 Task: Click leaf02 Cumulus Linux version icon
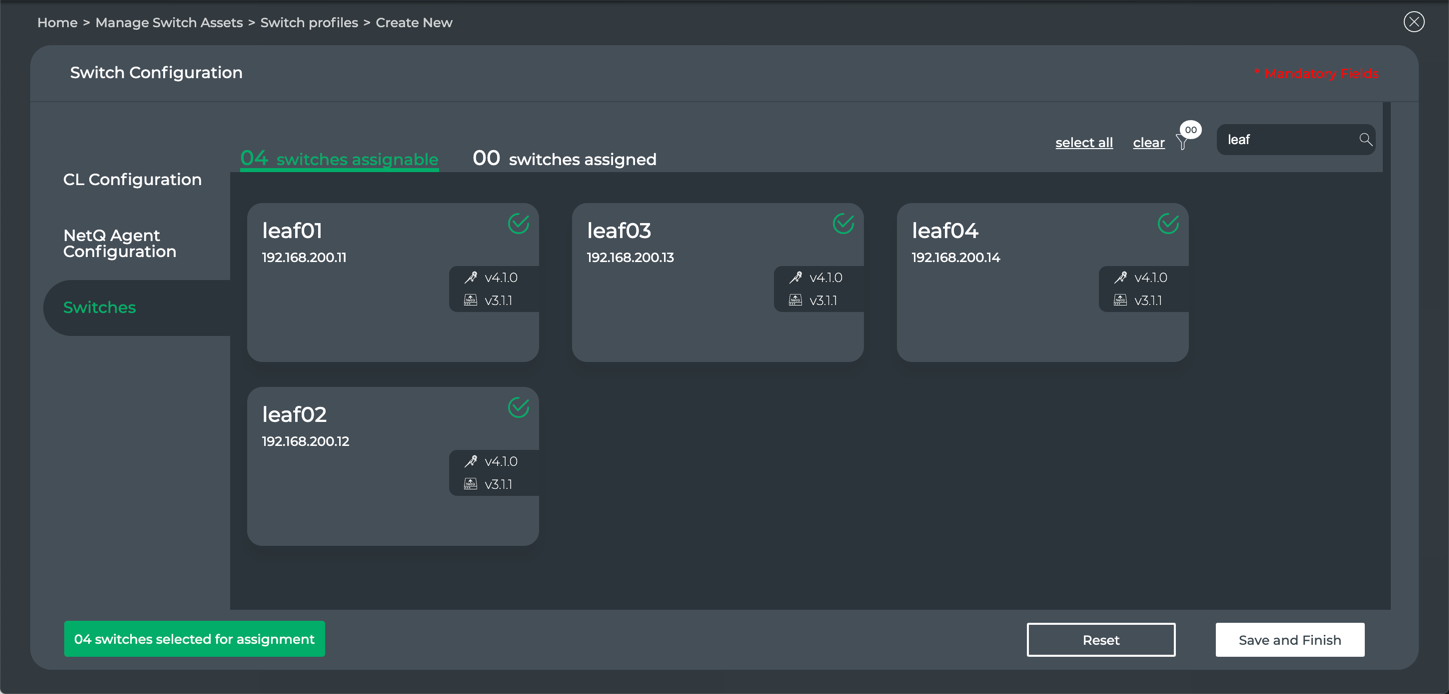[471, 462]
